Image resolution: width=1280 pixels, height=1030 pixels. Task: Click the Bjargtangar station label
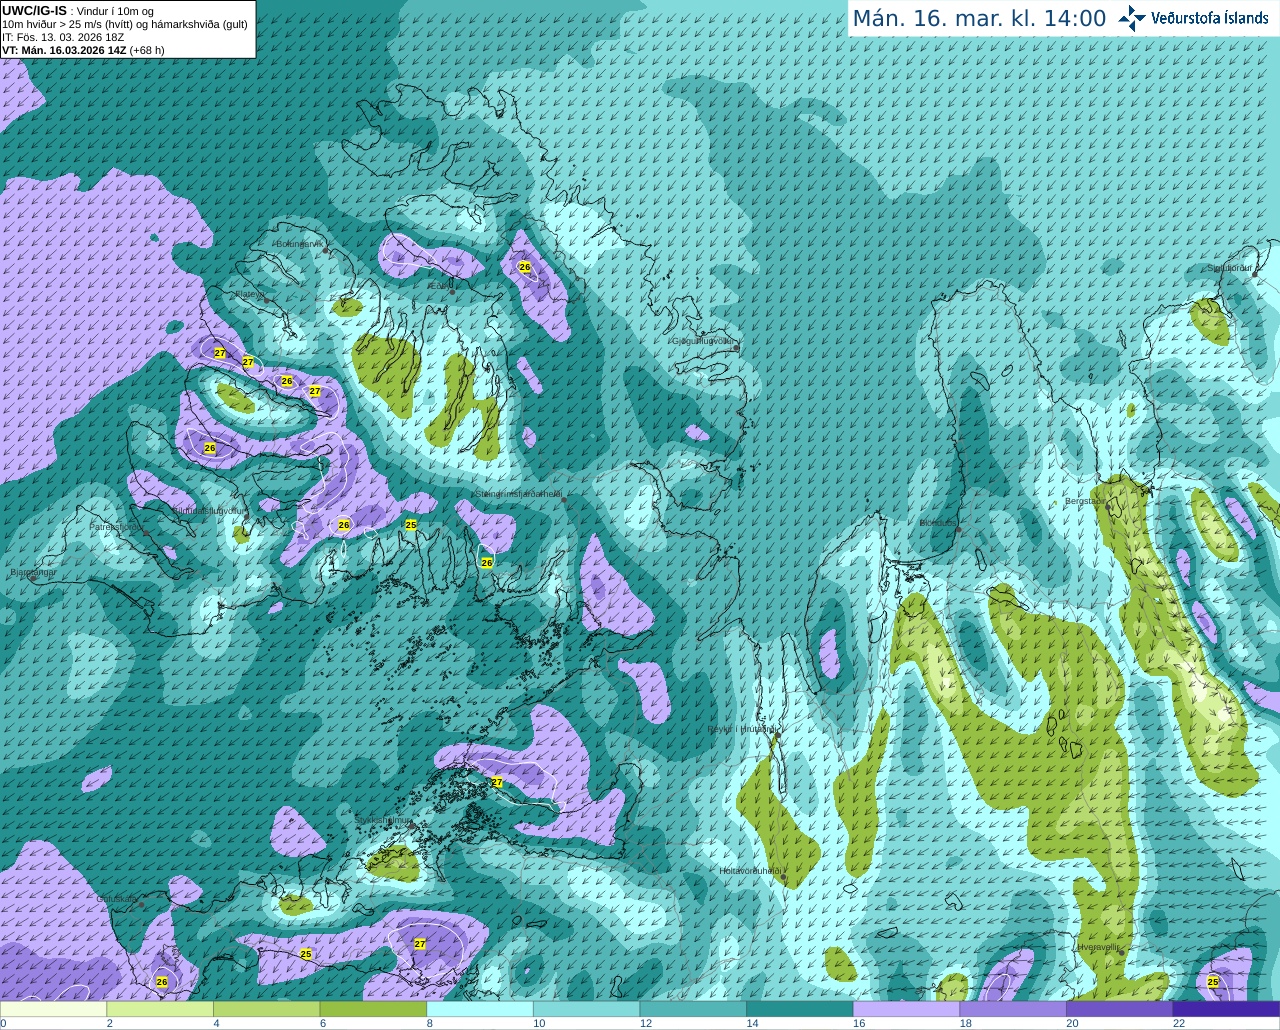(x=33, y=572)
